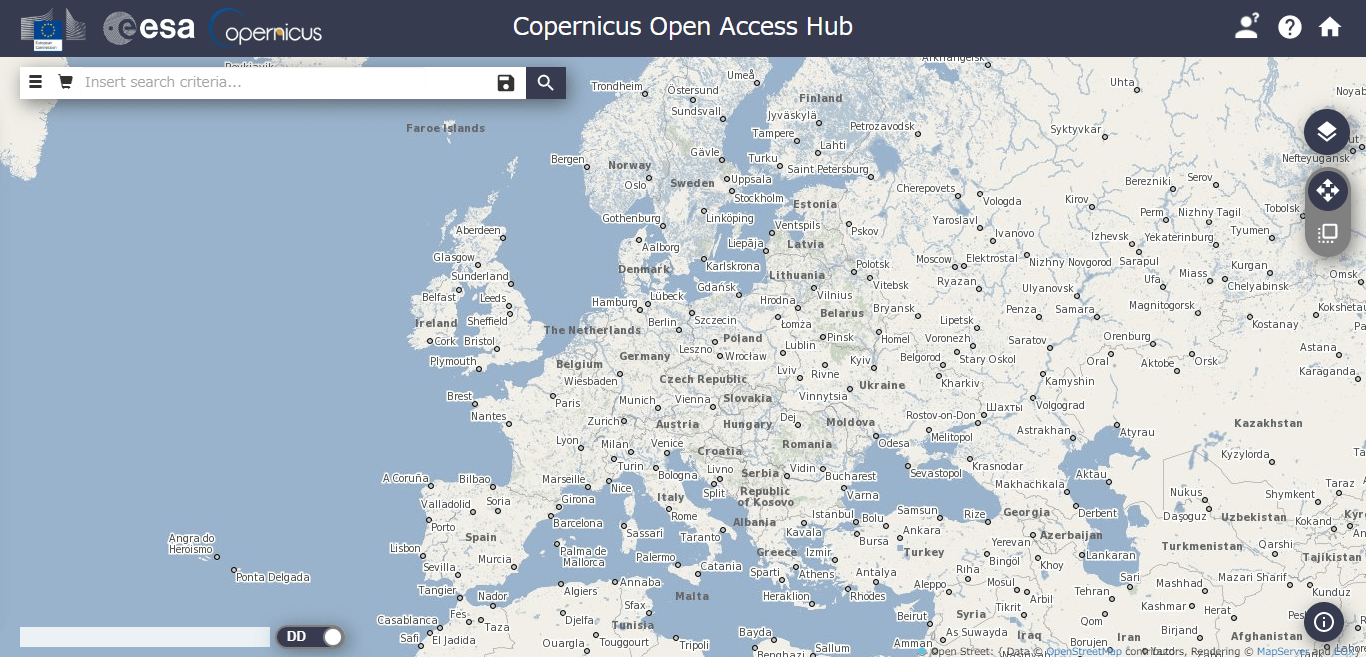The height and width of the screenshot is (657, 1366).
Task: Run search with magnifier button
Action: coord(546,83)
